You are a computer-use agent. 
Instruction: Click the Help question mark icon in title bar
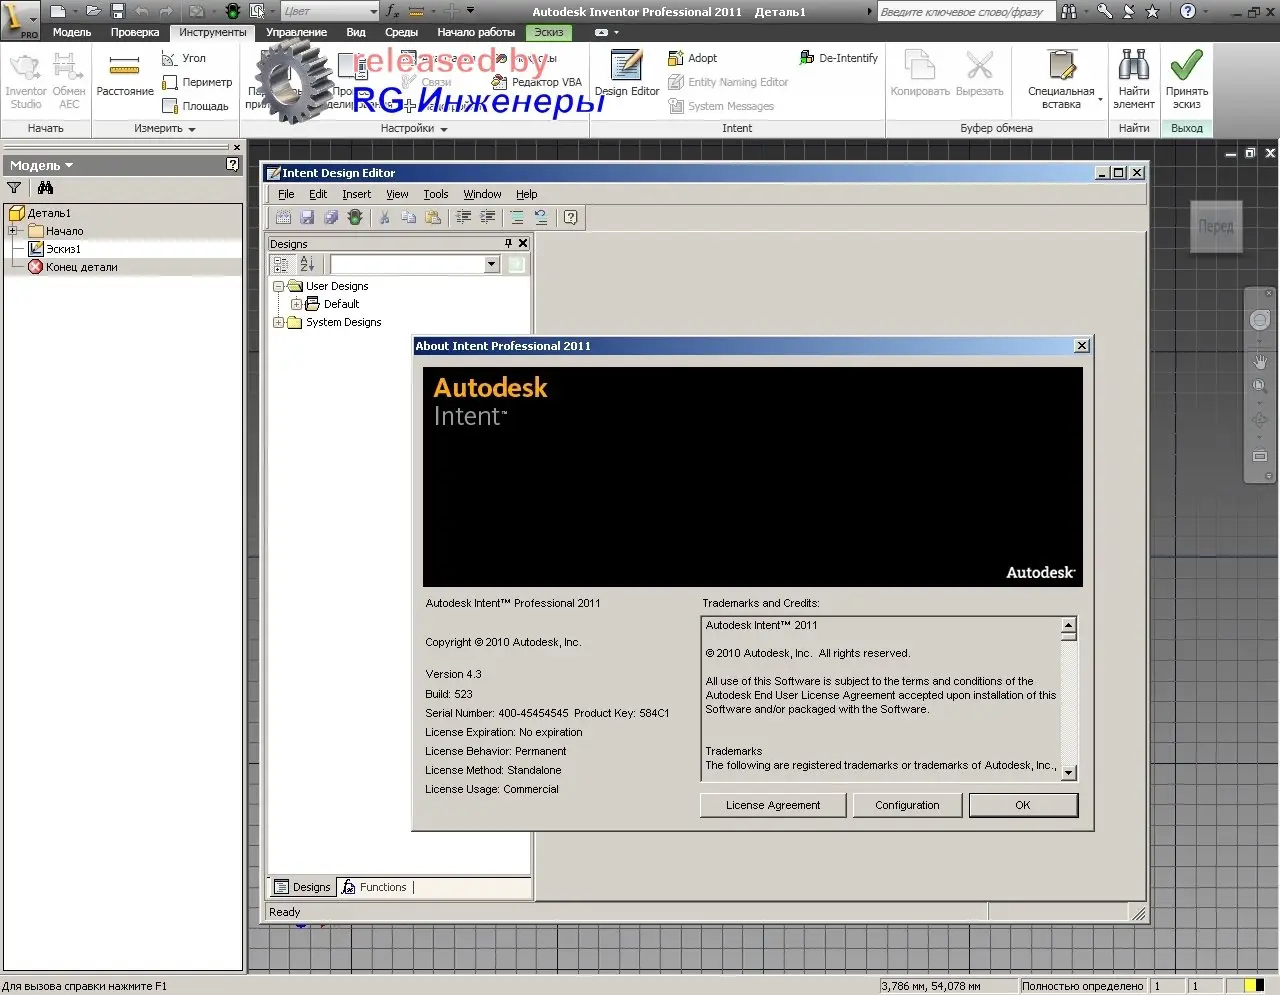click(x=1187, y=11)
